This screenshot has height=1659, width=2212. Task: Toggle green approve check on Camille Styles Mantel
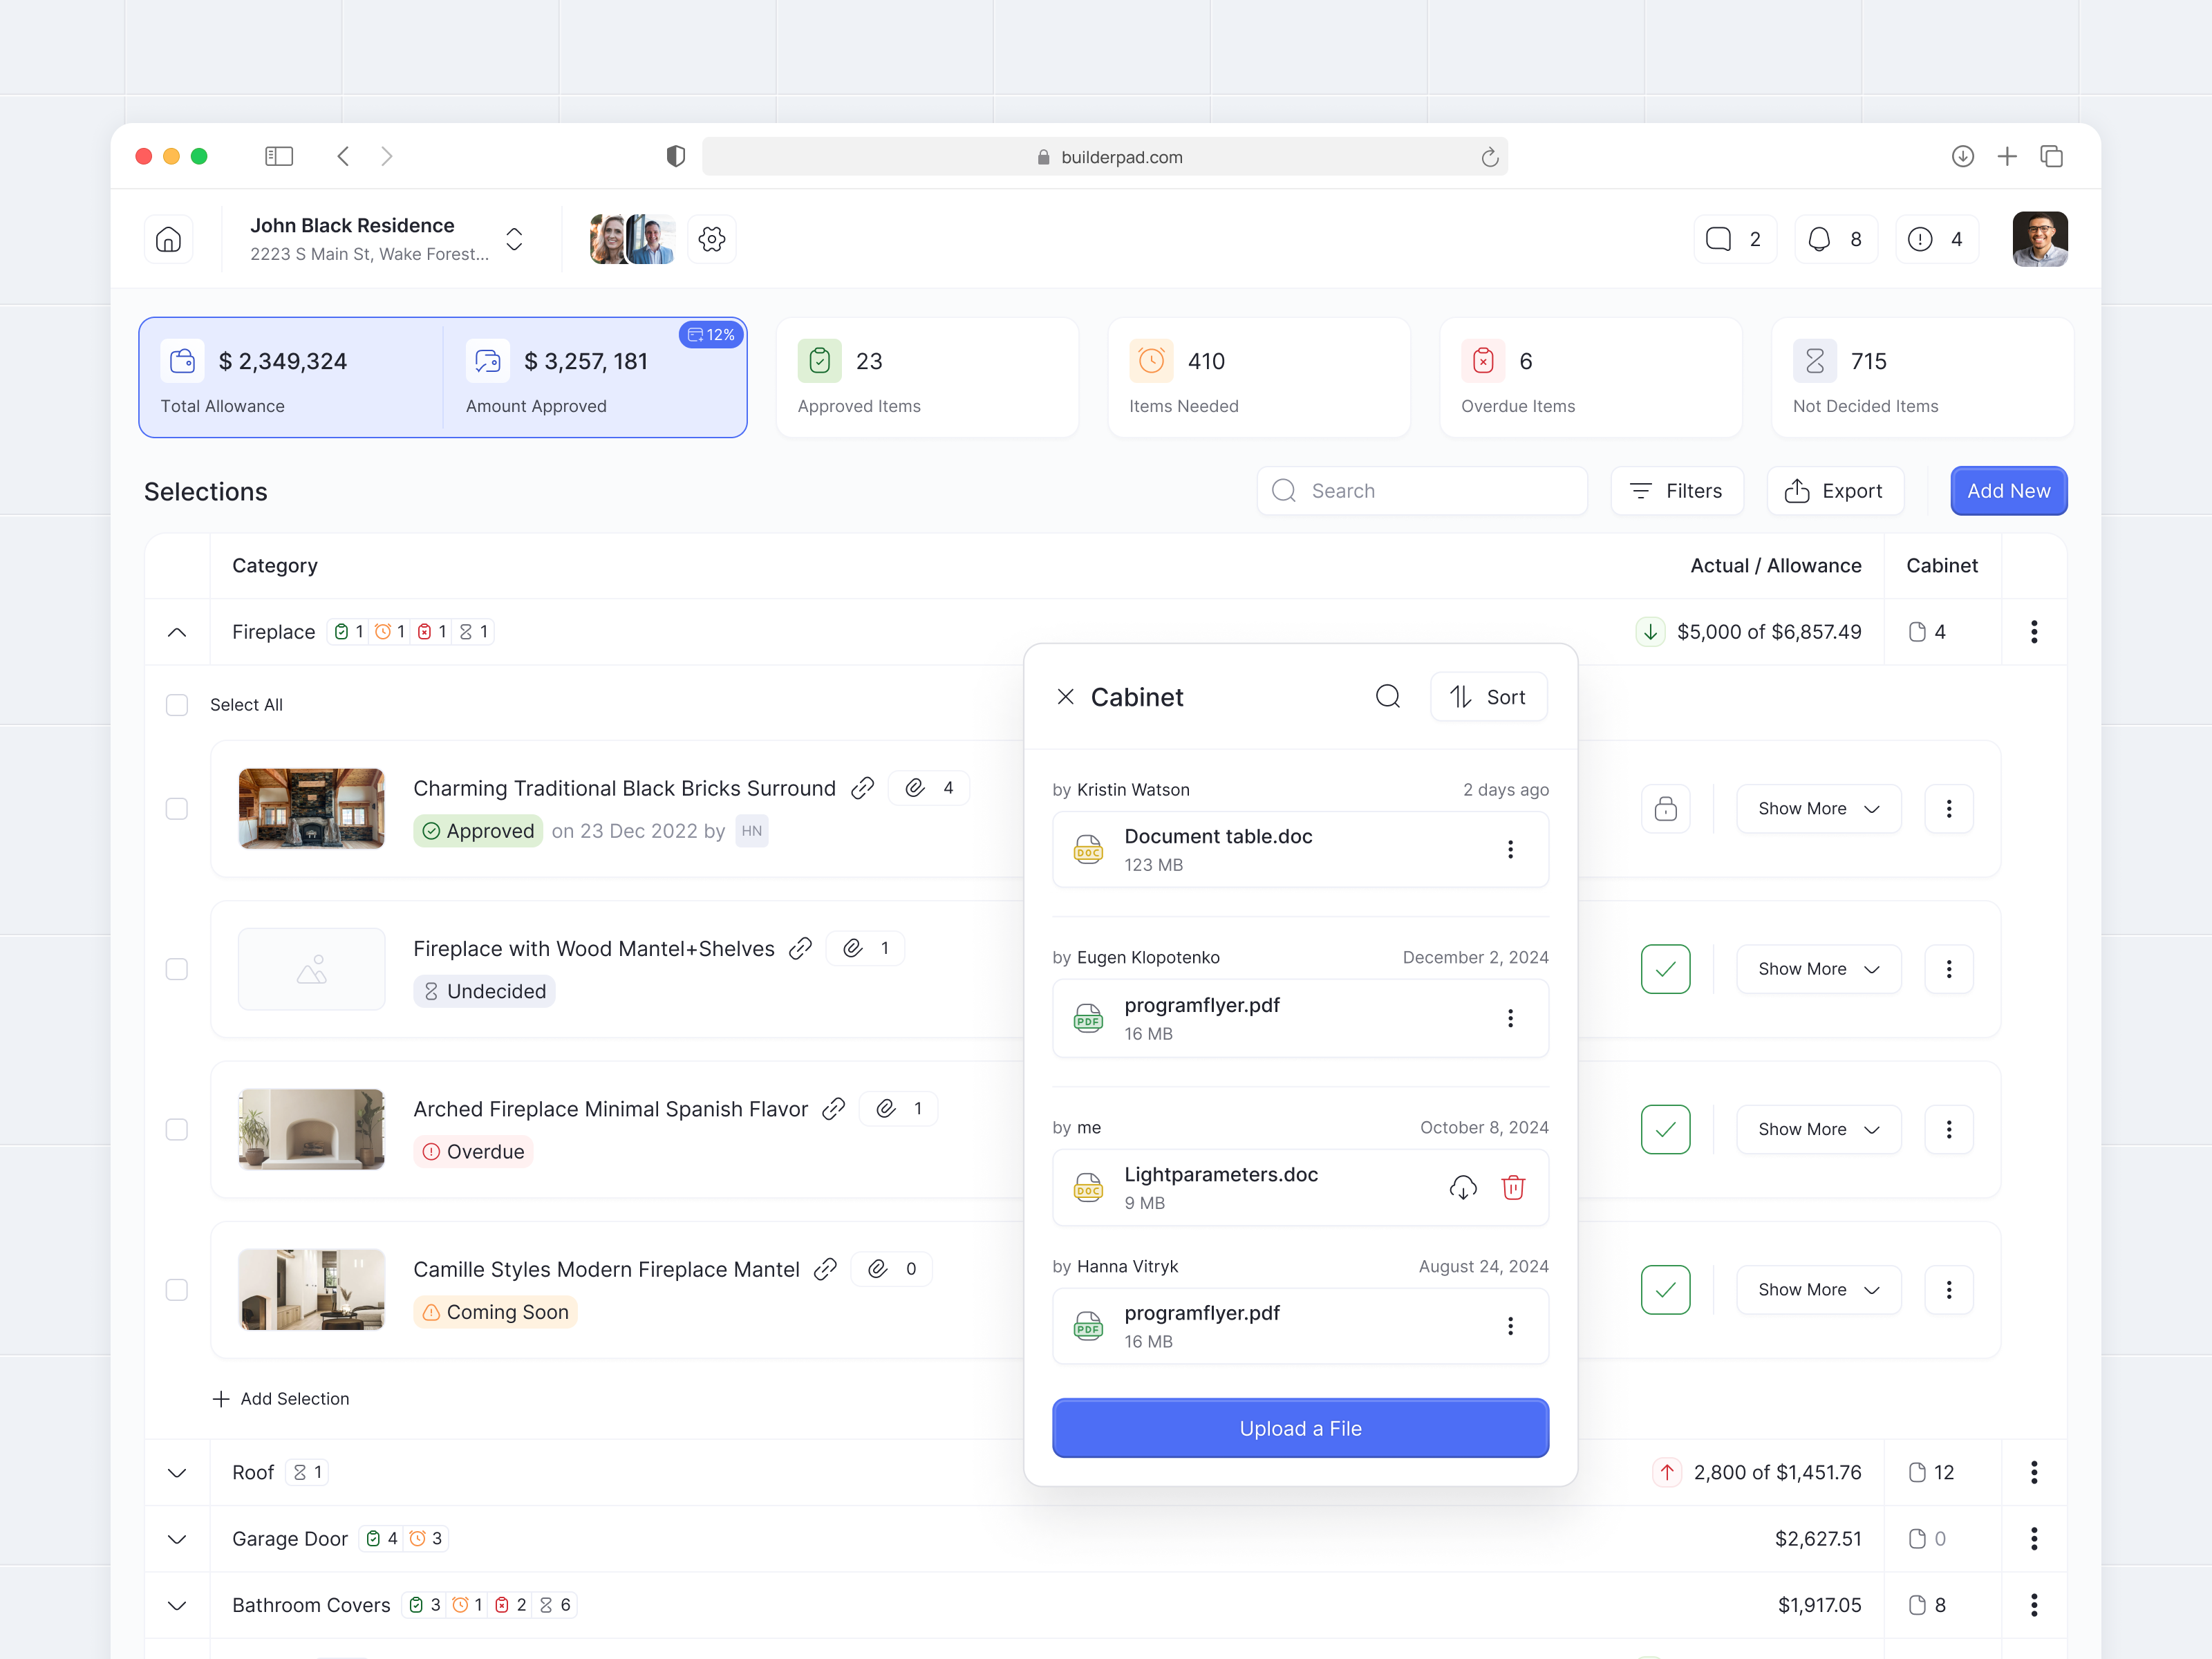coord(1665,1289)
